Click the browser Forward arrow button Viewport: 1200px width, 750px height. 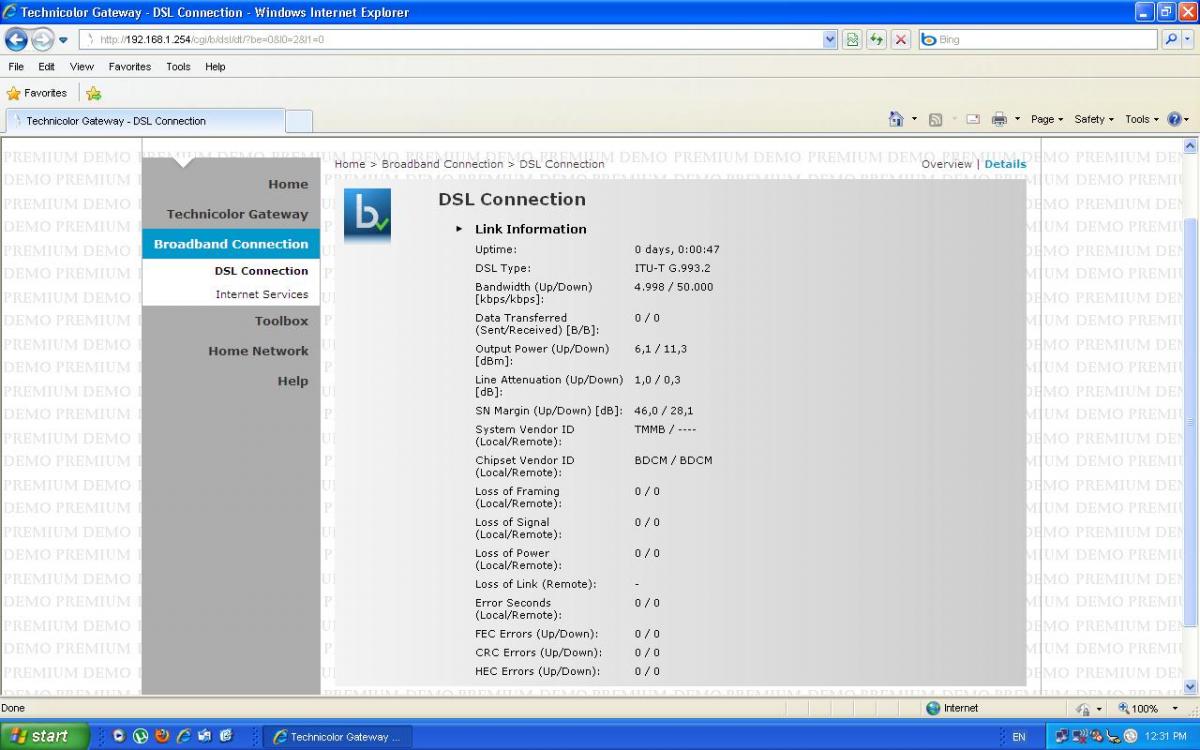pyautogui.click(x=42, y=39)
